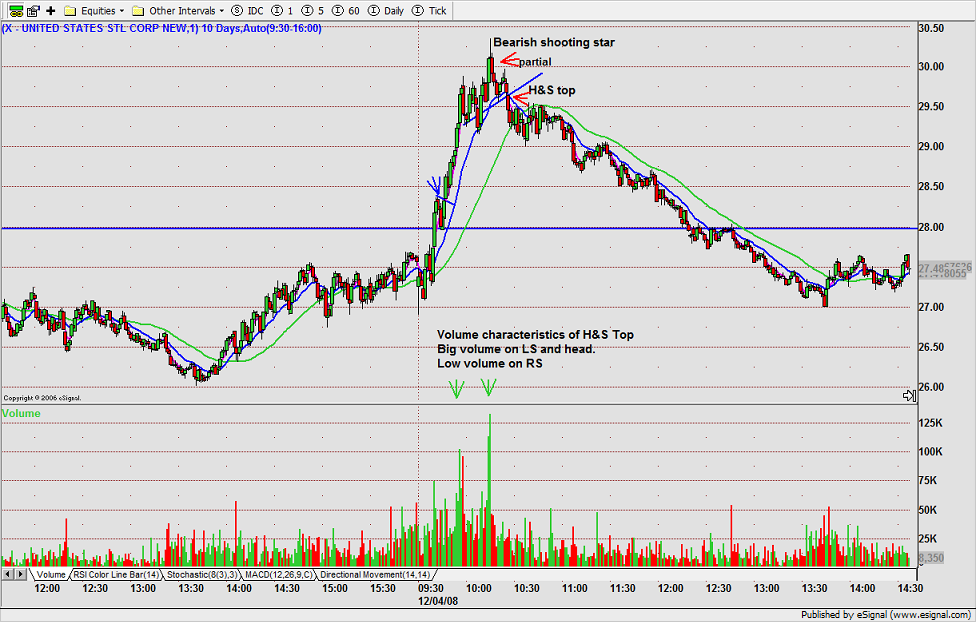Switch to the 5-minute interval button
The image size is (976, 622).
(x=313, y=11)
